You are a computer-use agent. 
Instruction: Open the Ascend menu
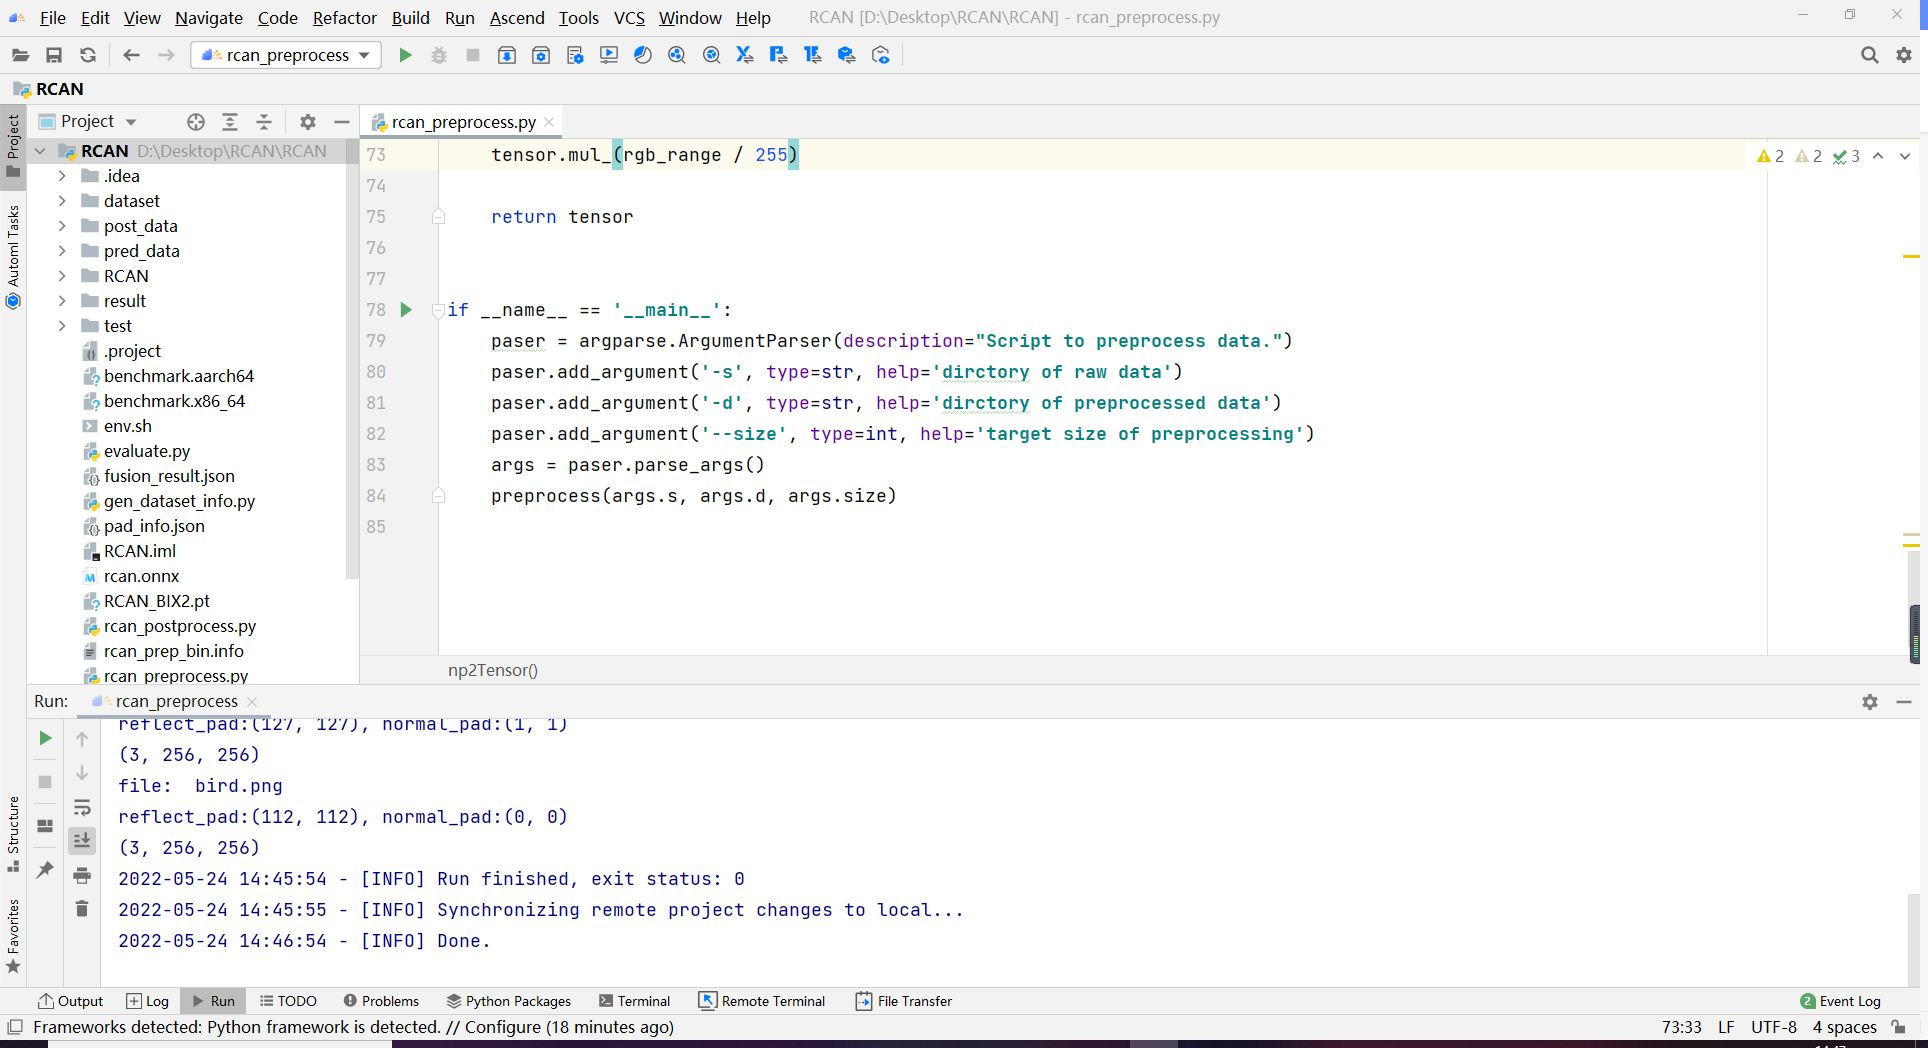pos(517,18)
